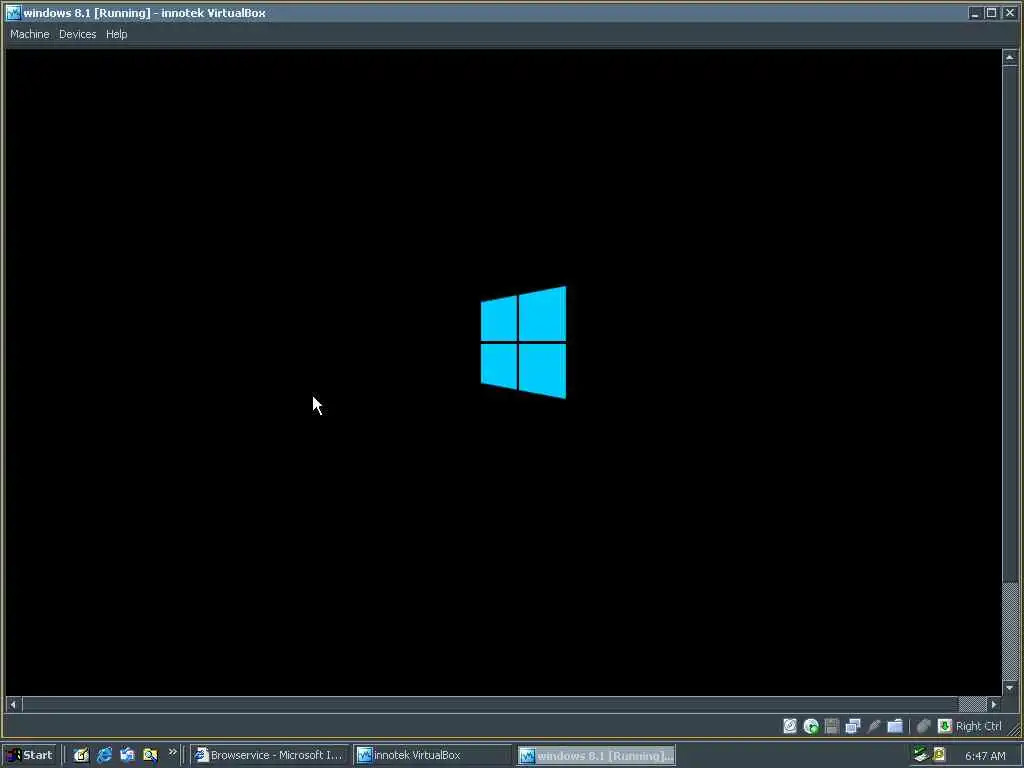Viewport: 1024px width, 768px height.
Task: Click the right arrow of horizontal scrollbar
Action: coord(993,704)
